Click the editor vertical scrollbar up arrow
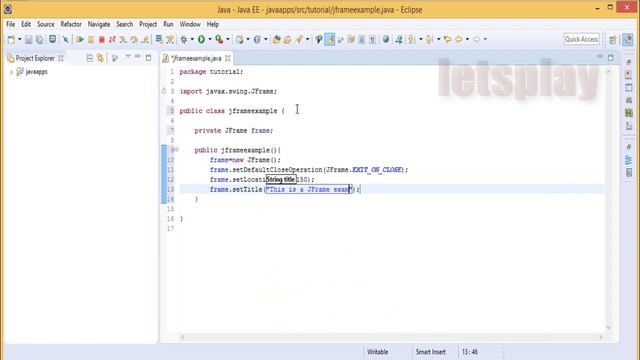 [609, 72]
